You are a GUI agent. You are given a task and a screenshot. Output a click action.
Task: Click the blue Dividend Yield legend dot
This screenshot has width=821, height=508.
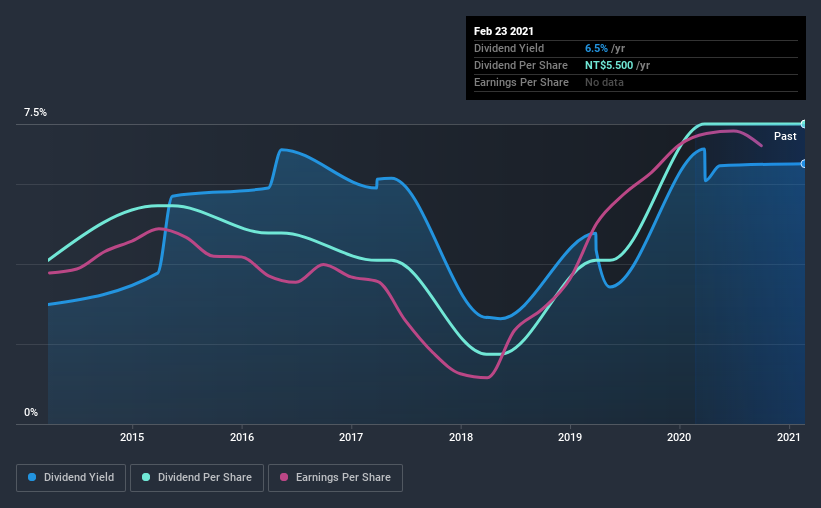click(32, 477)
